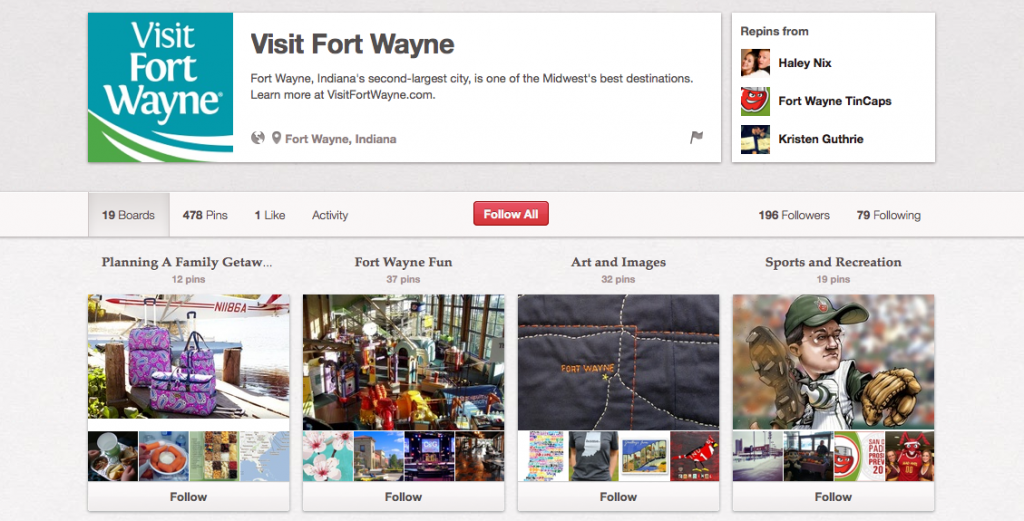The width and height of the screenshot is (1024, 521).
Task: View the 196 Followers list
Action: pos(794,215)
